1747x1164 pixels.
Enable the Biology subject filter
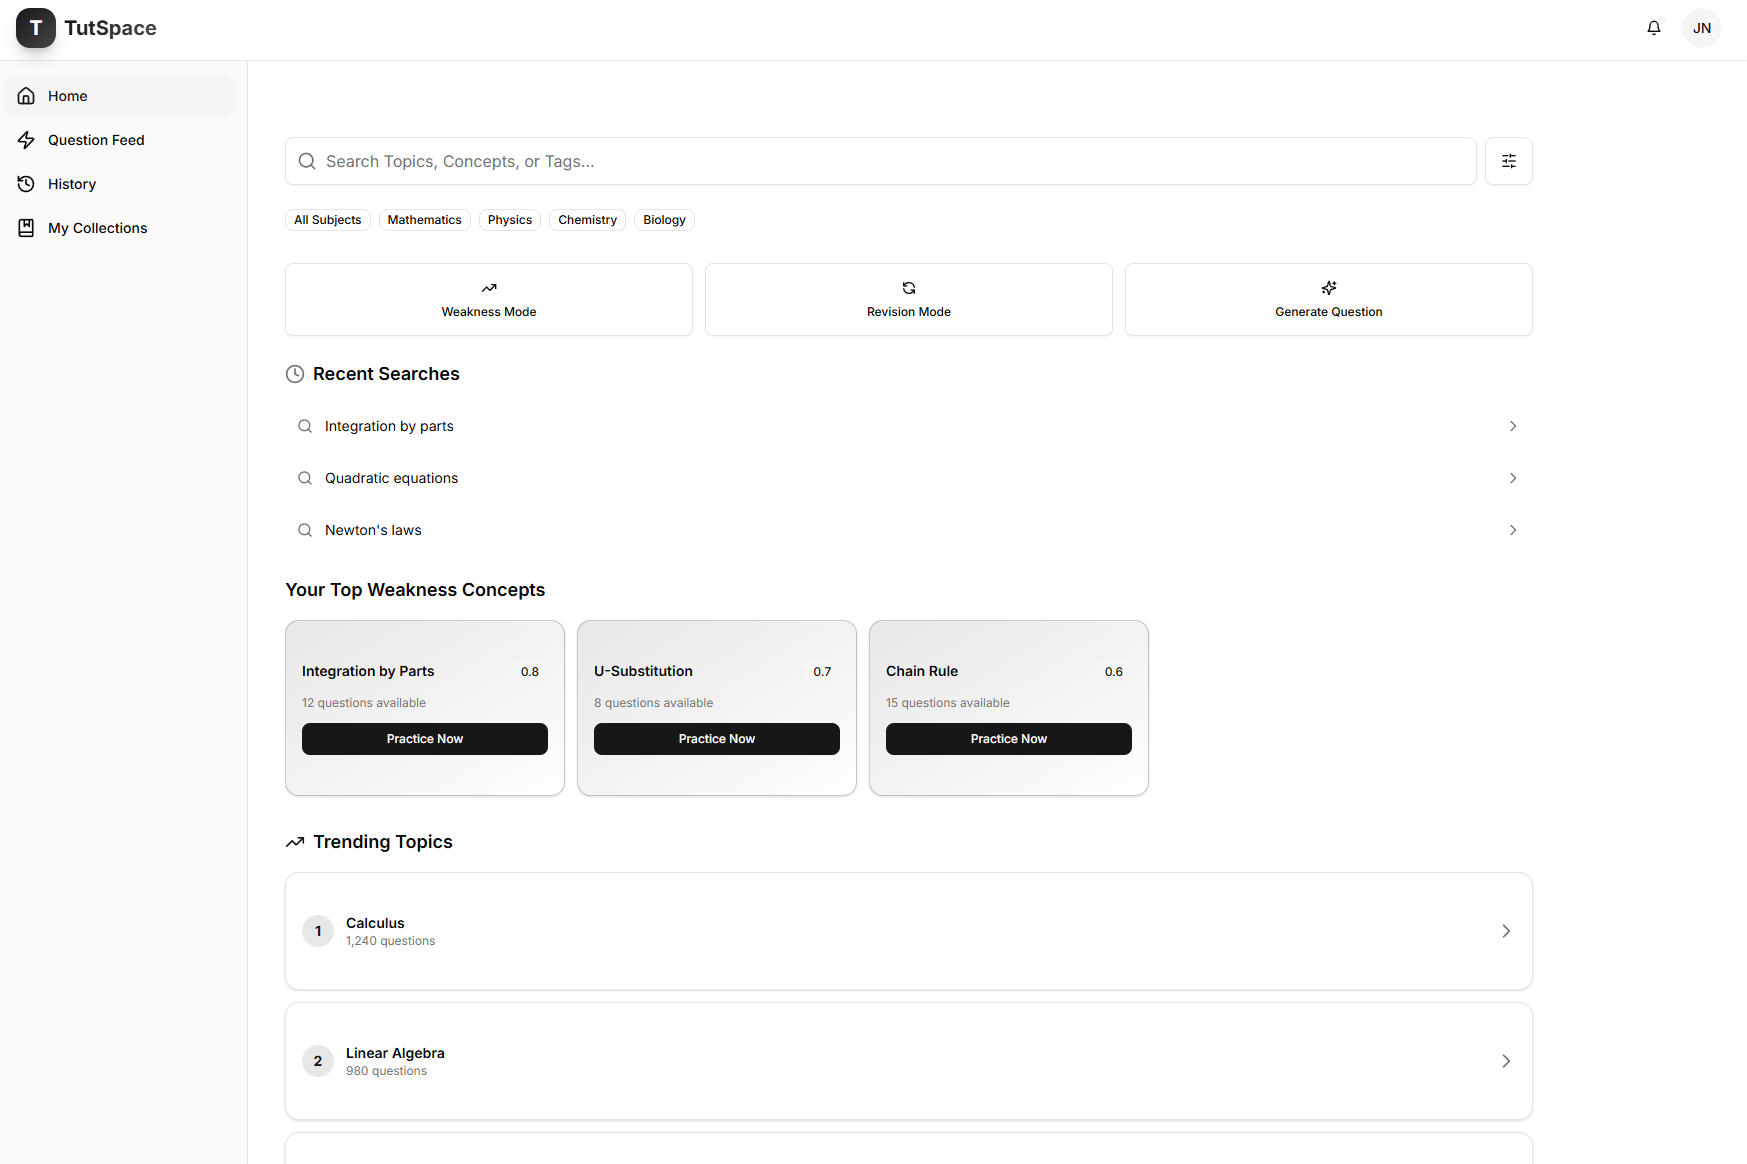pos(663,220)
